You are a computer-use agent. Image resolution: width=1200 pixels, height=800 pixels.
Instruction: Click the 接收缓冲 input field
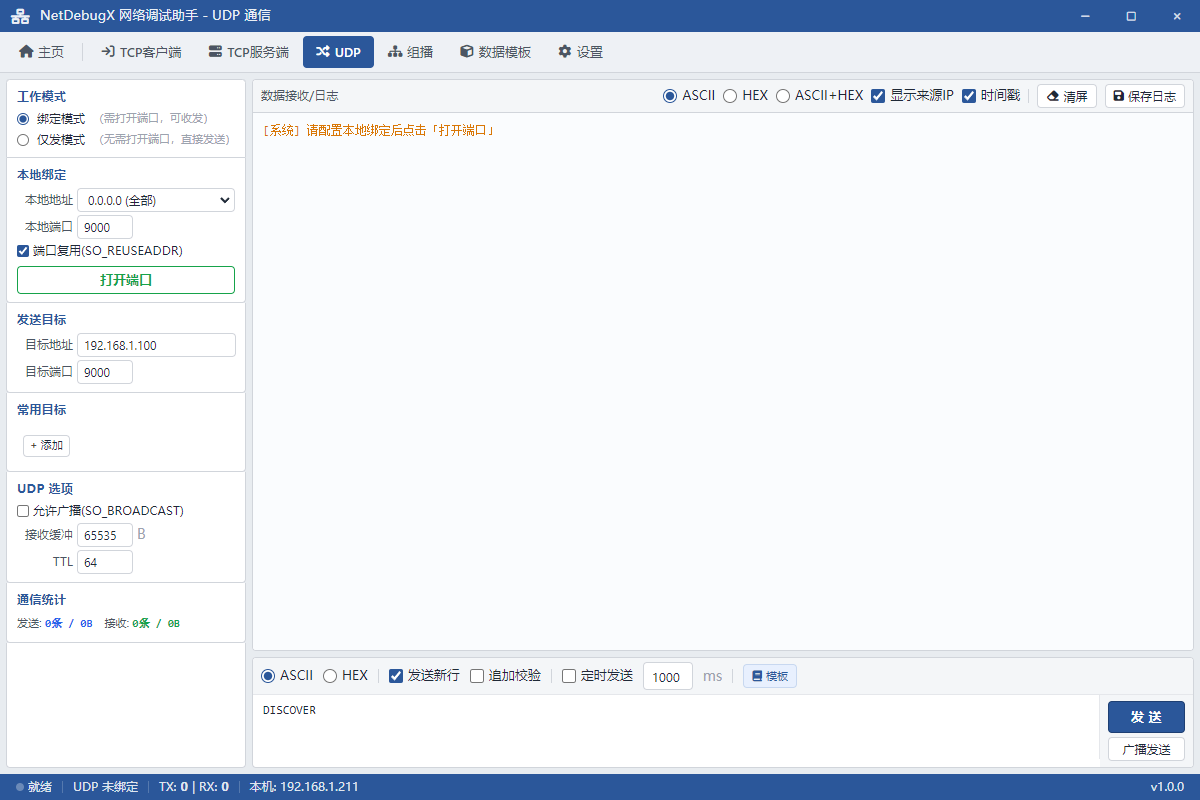[105, 535]
